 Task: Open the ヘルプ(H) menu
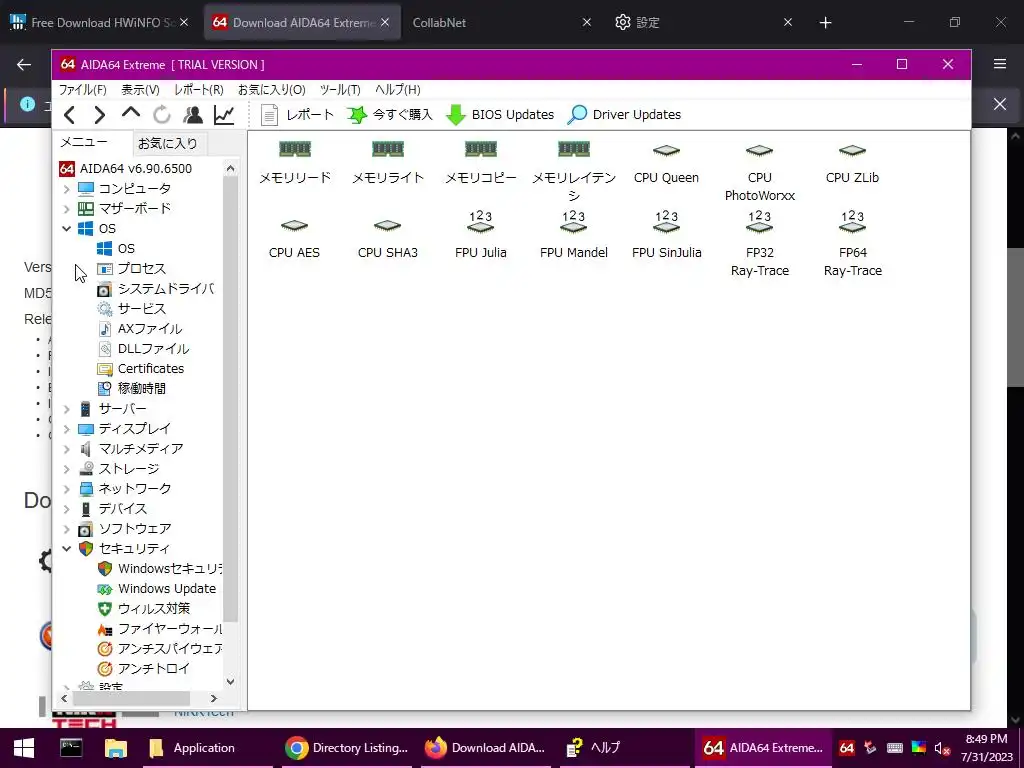[x=398, y=89]
